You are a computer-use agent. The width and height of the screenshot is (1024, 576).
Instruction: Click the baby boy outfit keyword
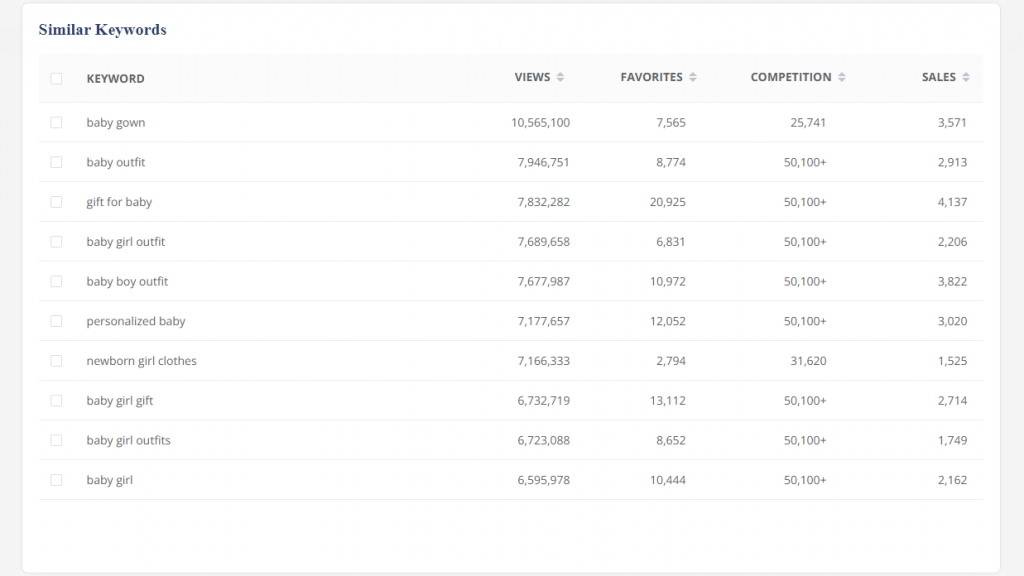tap(127, 282)
